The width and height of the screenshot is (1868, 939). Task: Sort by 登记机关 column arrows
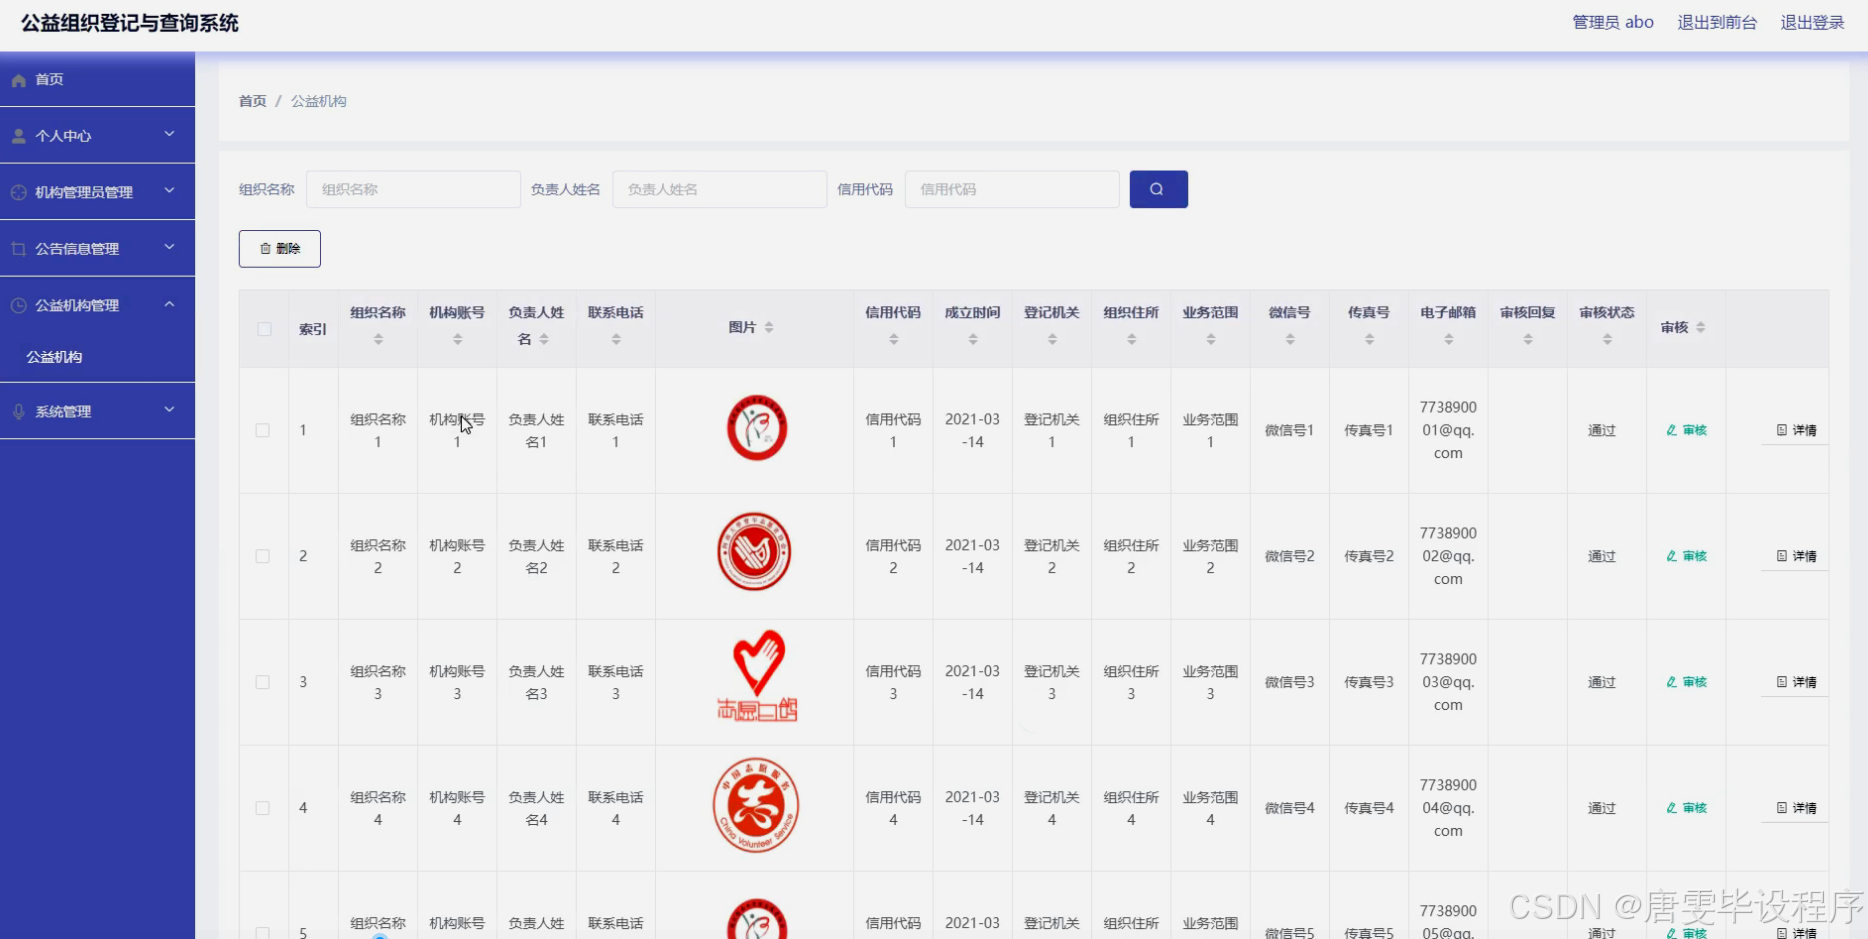tap(1052, 340)
